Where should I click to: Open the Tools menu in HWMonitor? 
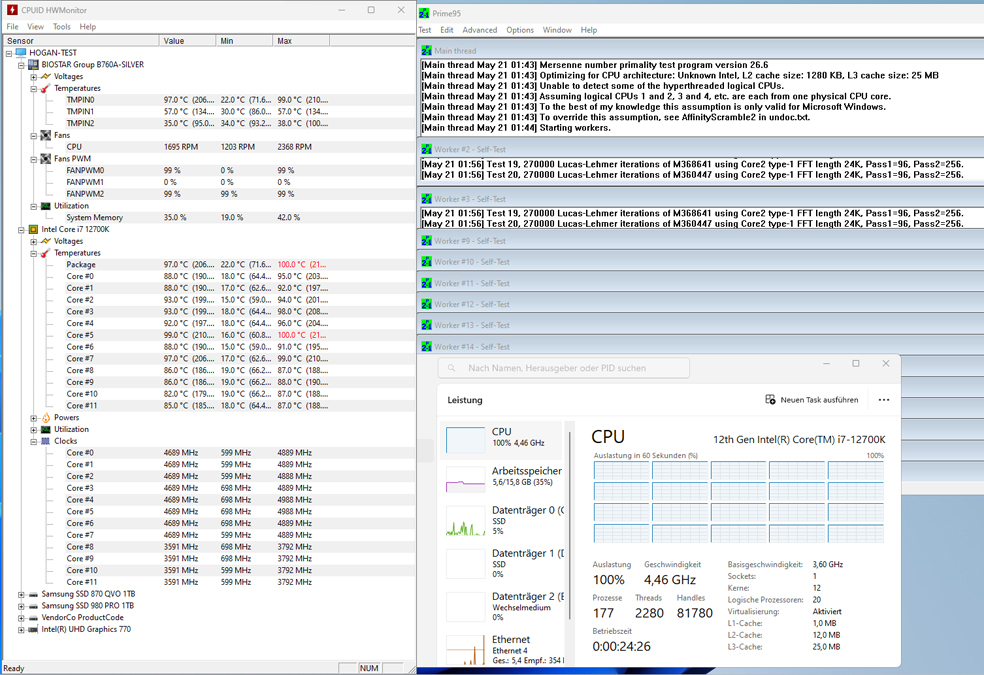pos(62,27)
